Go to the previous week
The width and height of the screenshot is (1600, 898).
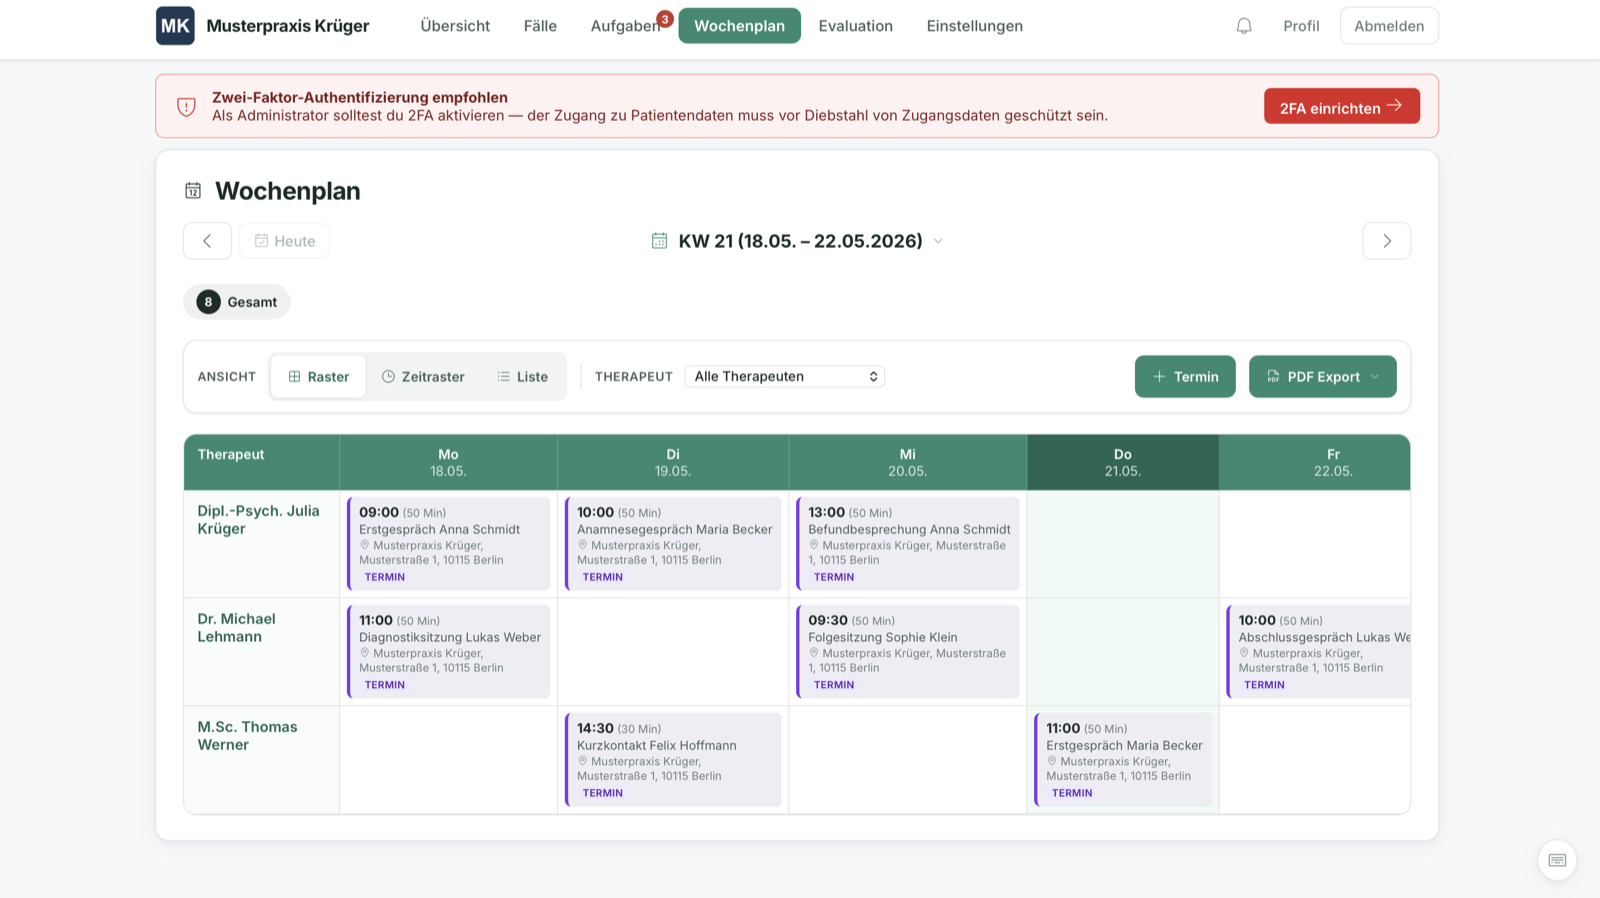(x=207, y=241)
